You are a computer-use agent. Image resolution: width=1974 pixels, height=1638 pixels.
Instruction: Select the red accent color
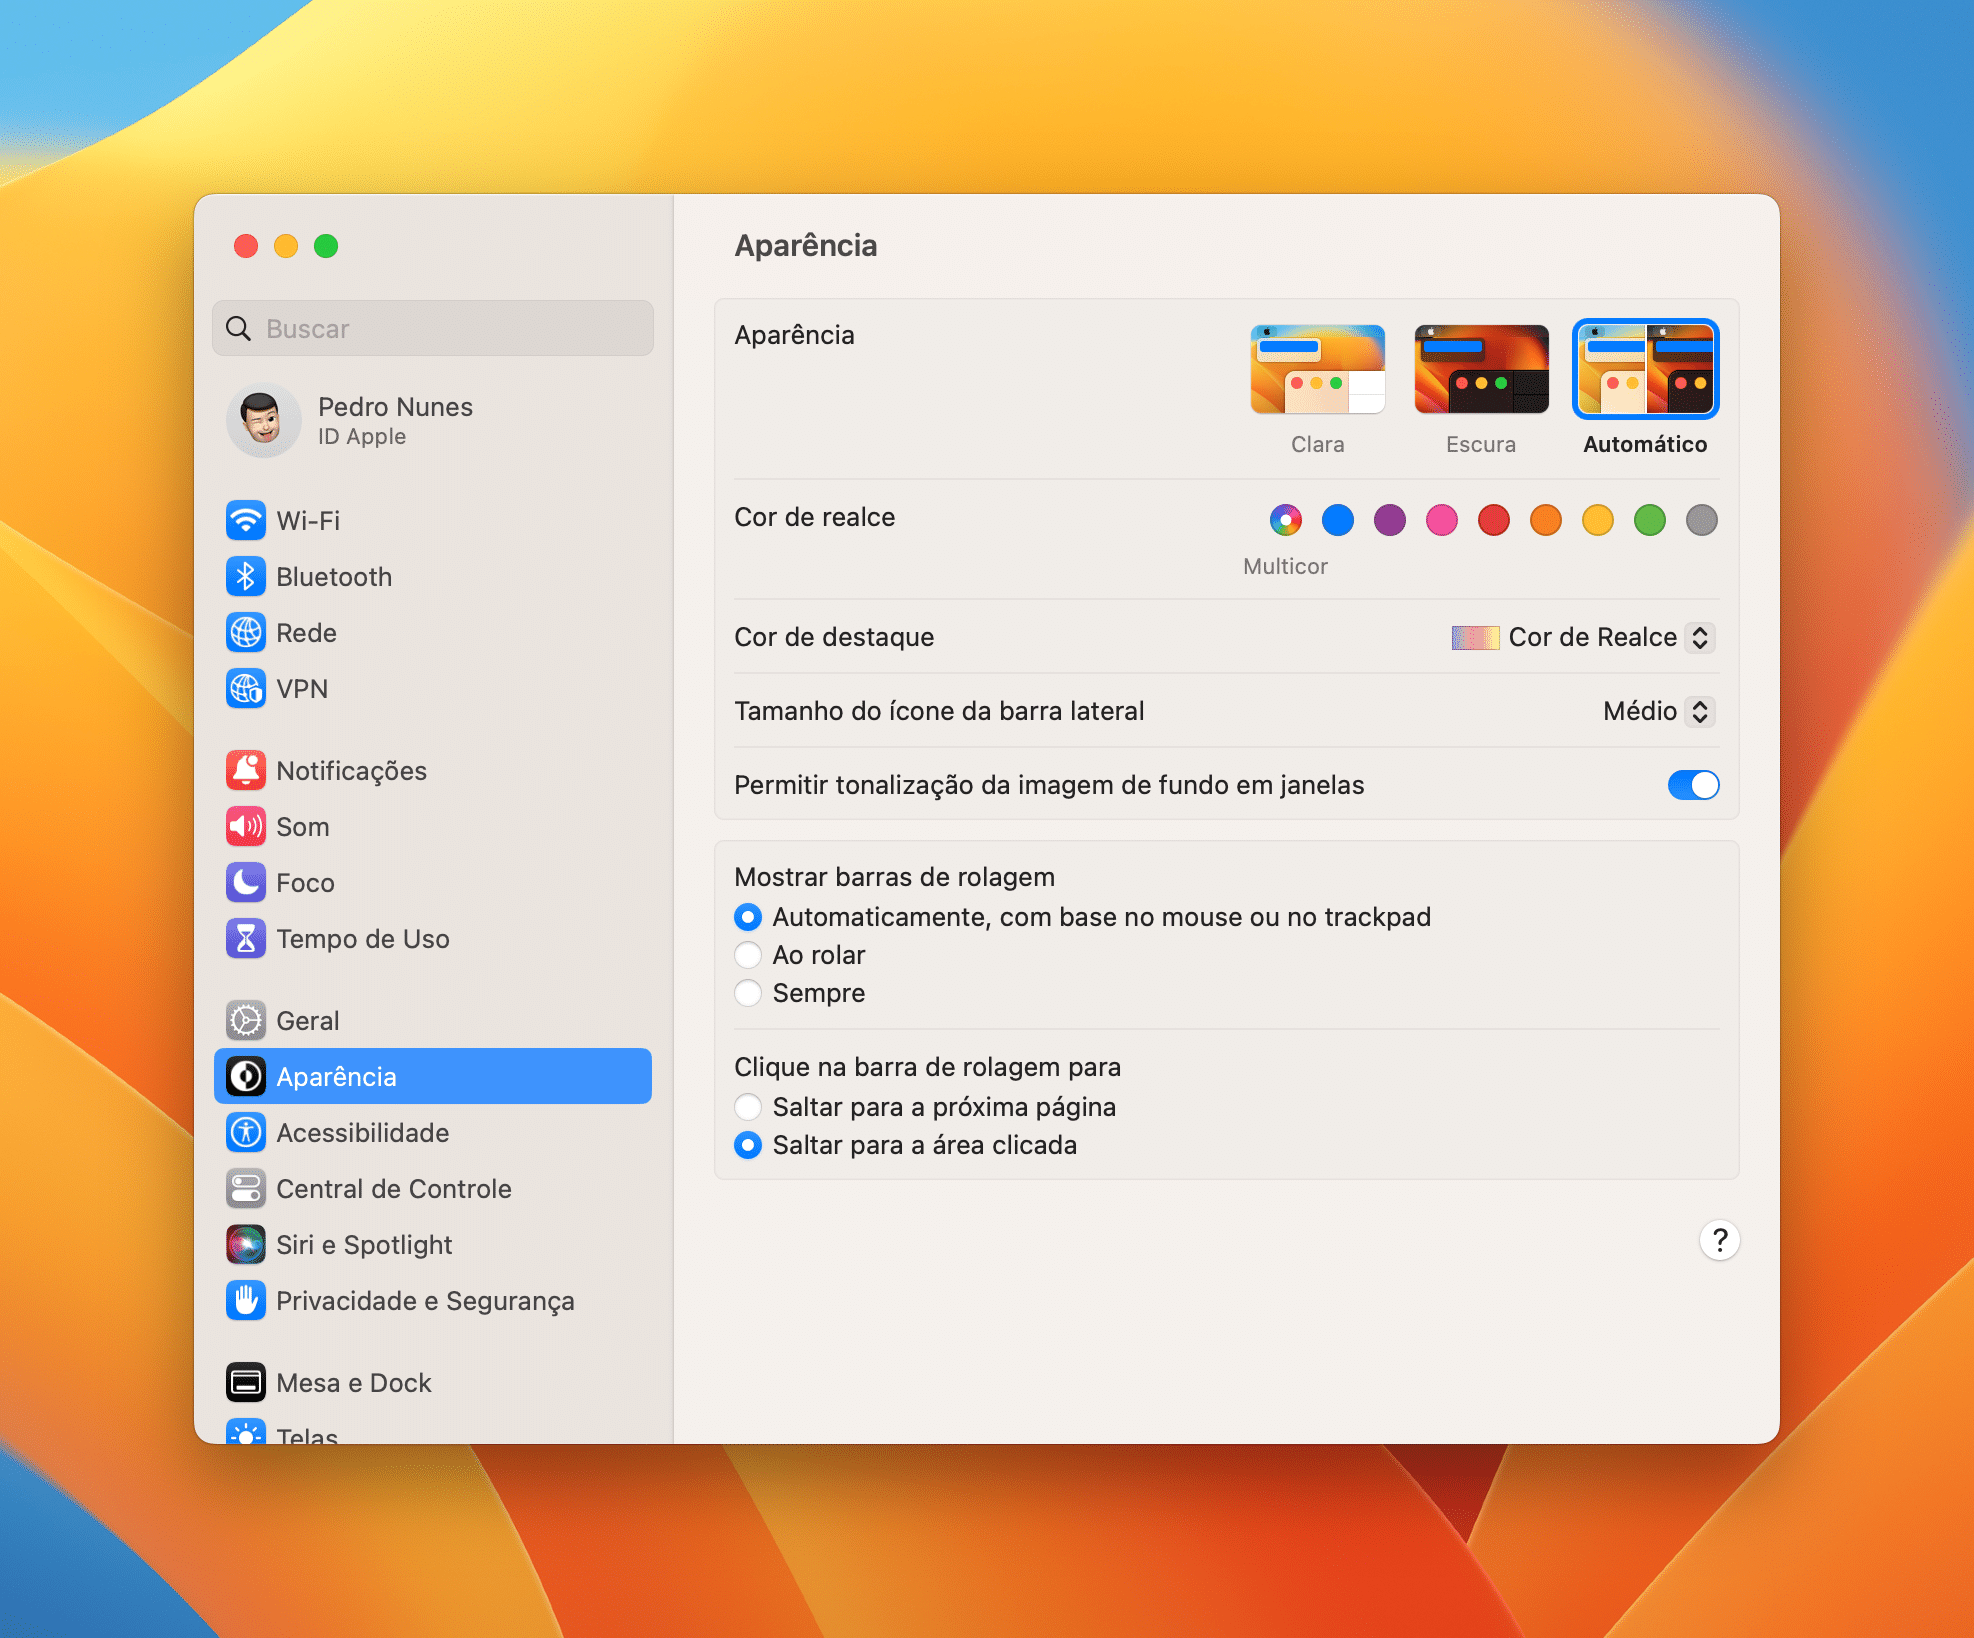click(1494, 520)
